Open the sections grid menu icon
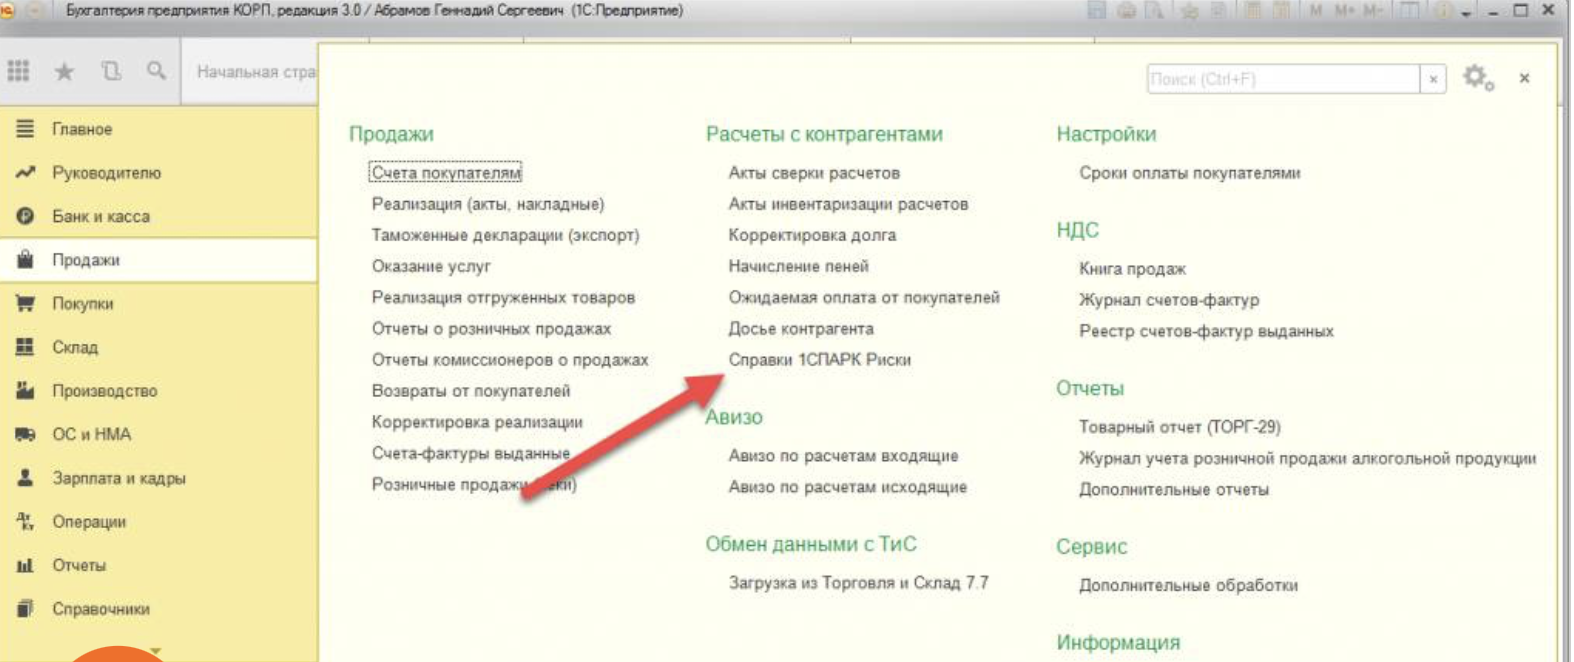This screenshot has width=1574, height=662. [18, 71]
